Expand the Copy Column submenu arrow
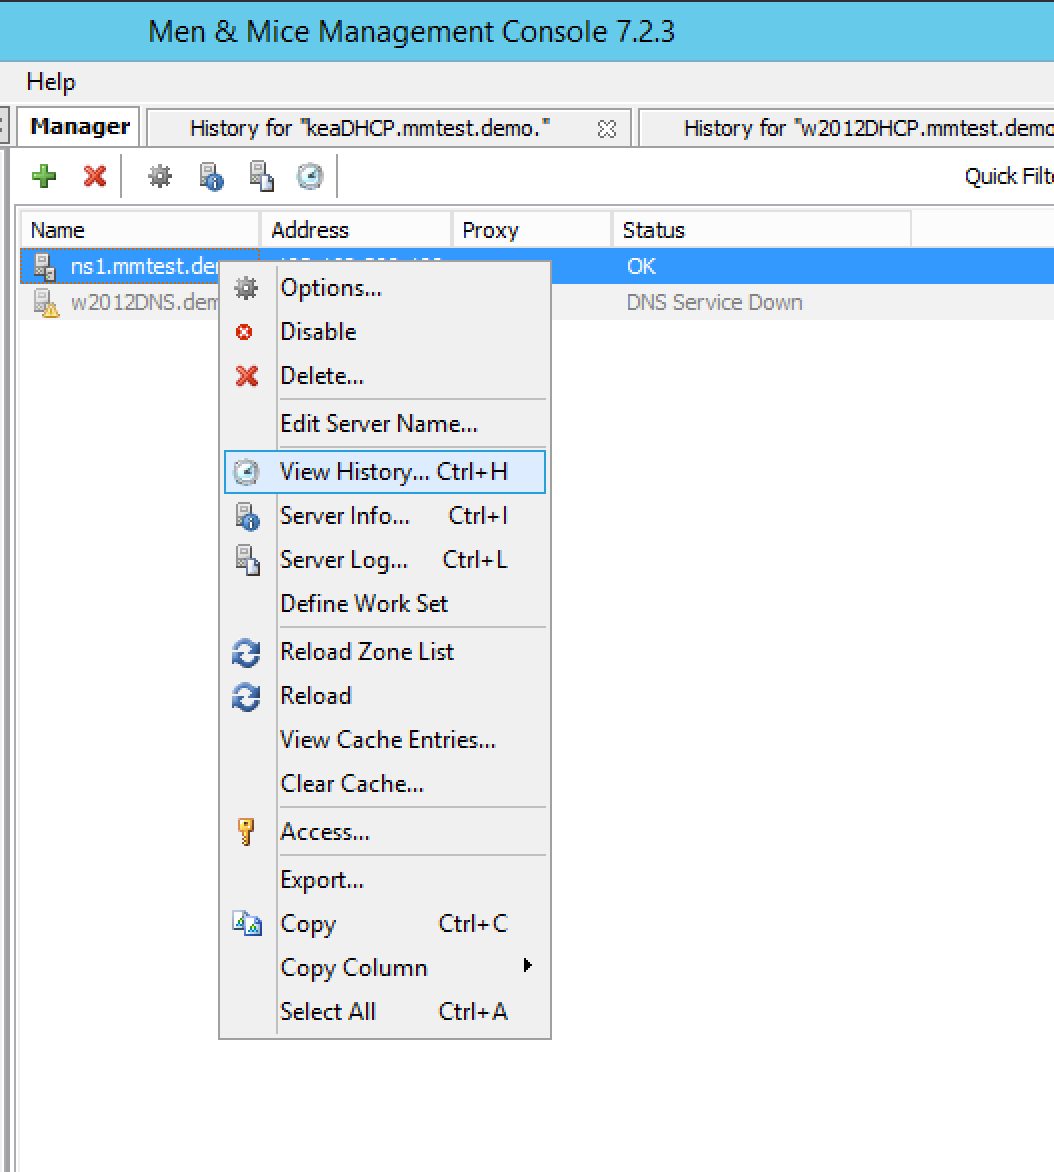This screenshot has height=1172, width=1054. pos(527,966)
